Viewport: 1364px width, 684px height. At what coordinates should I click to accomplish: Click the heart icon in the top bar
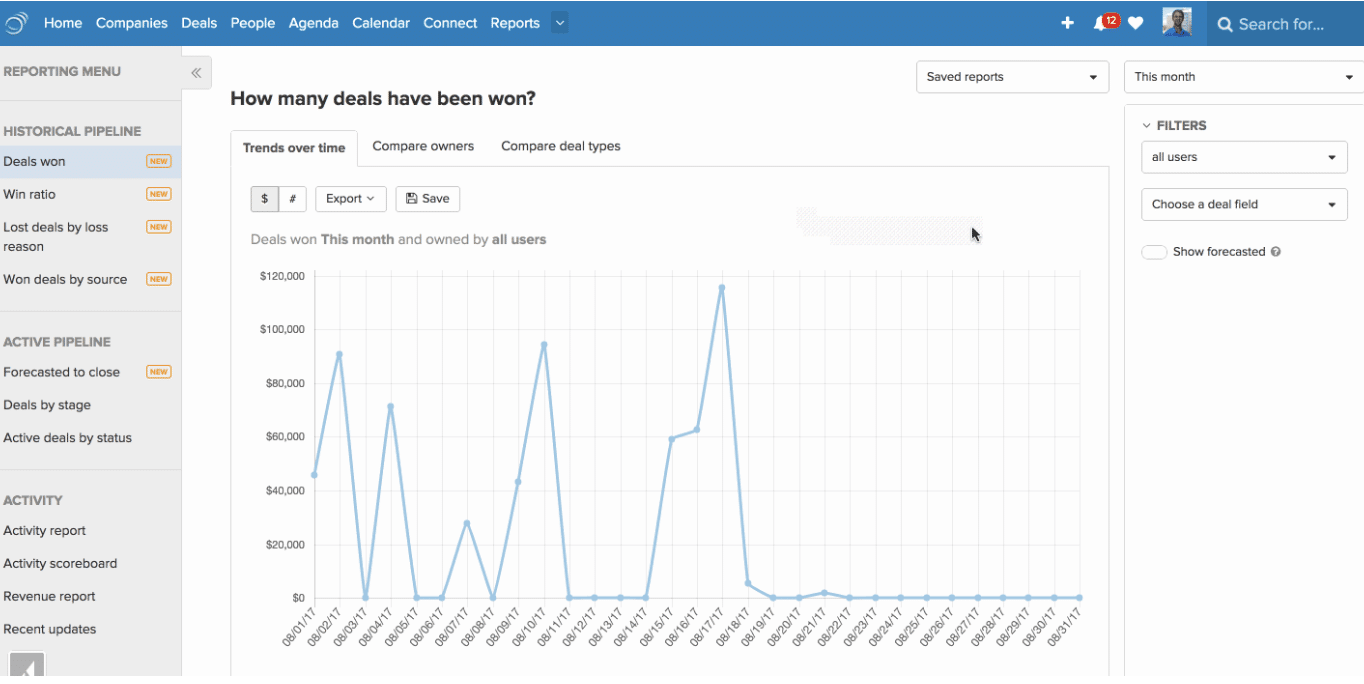1135,23
